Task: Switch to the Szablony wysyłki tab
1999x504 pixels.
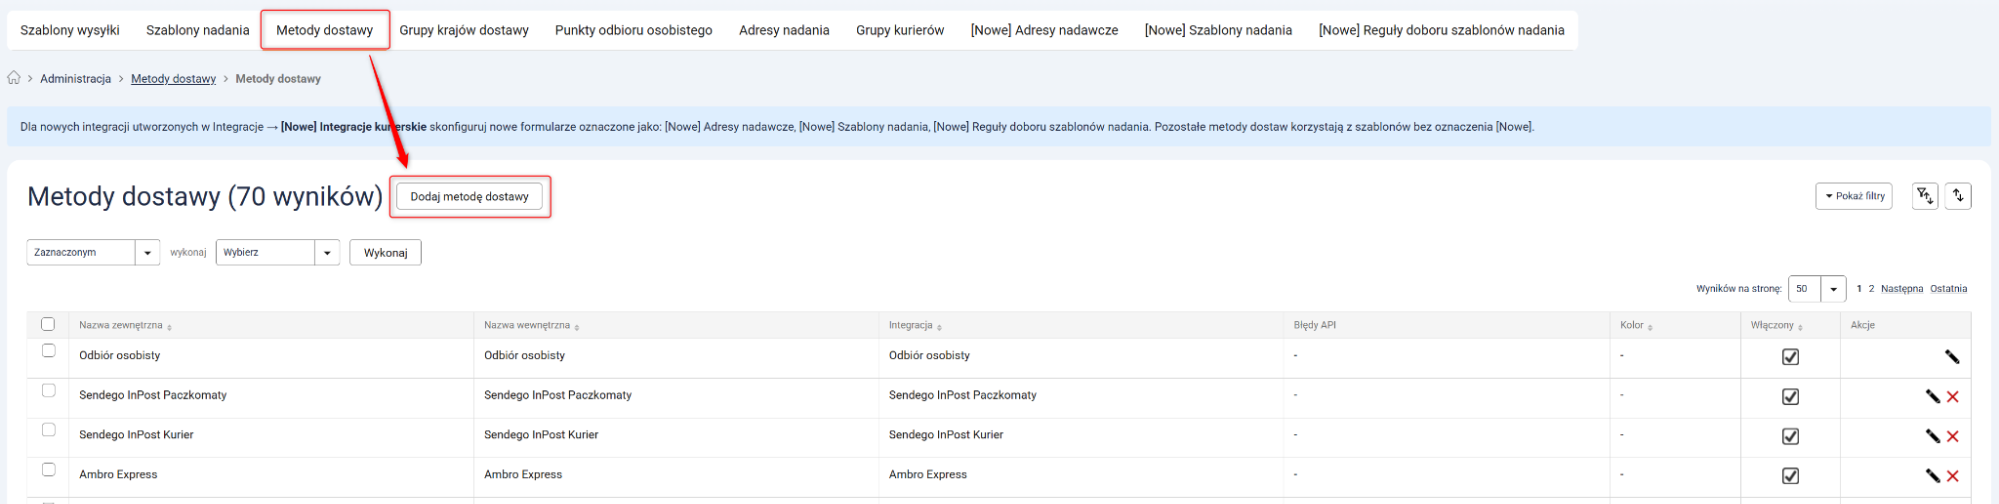Action: [70, 30]
